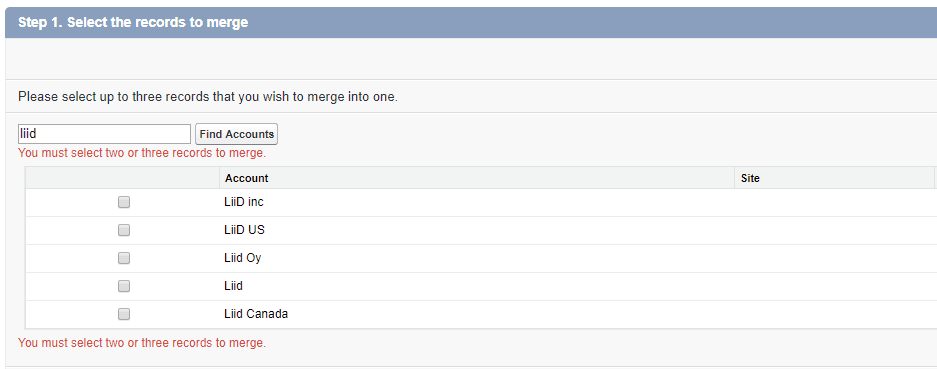Viewport: 937px width, 369px height.
Task: Click the Liid Oy account name
Action: click(243, 258)
